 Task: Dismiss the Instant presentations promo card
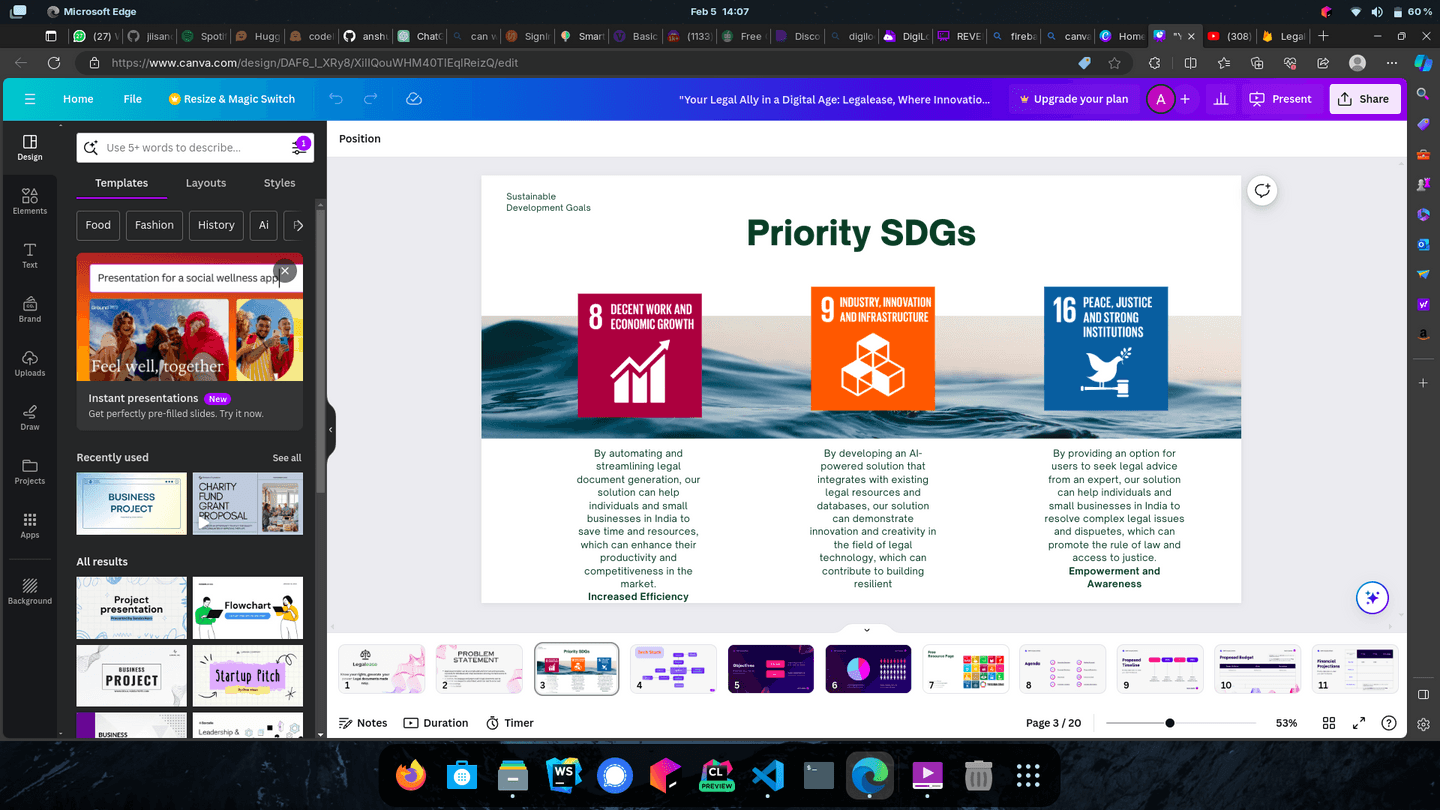(x=285, y=271)
